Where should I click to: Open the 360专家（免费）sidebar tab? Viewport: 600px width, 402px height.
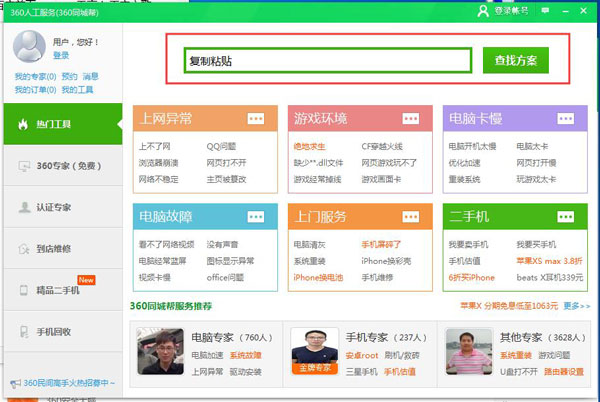click(x=63, y=166)
